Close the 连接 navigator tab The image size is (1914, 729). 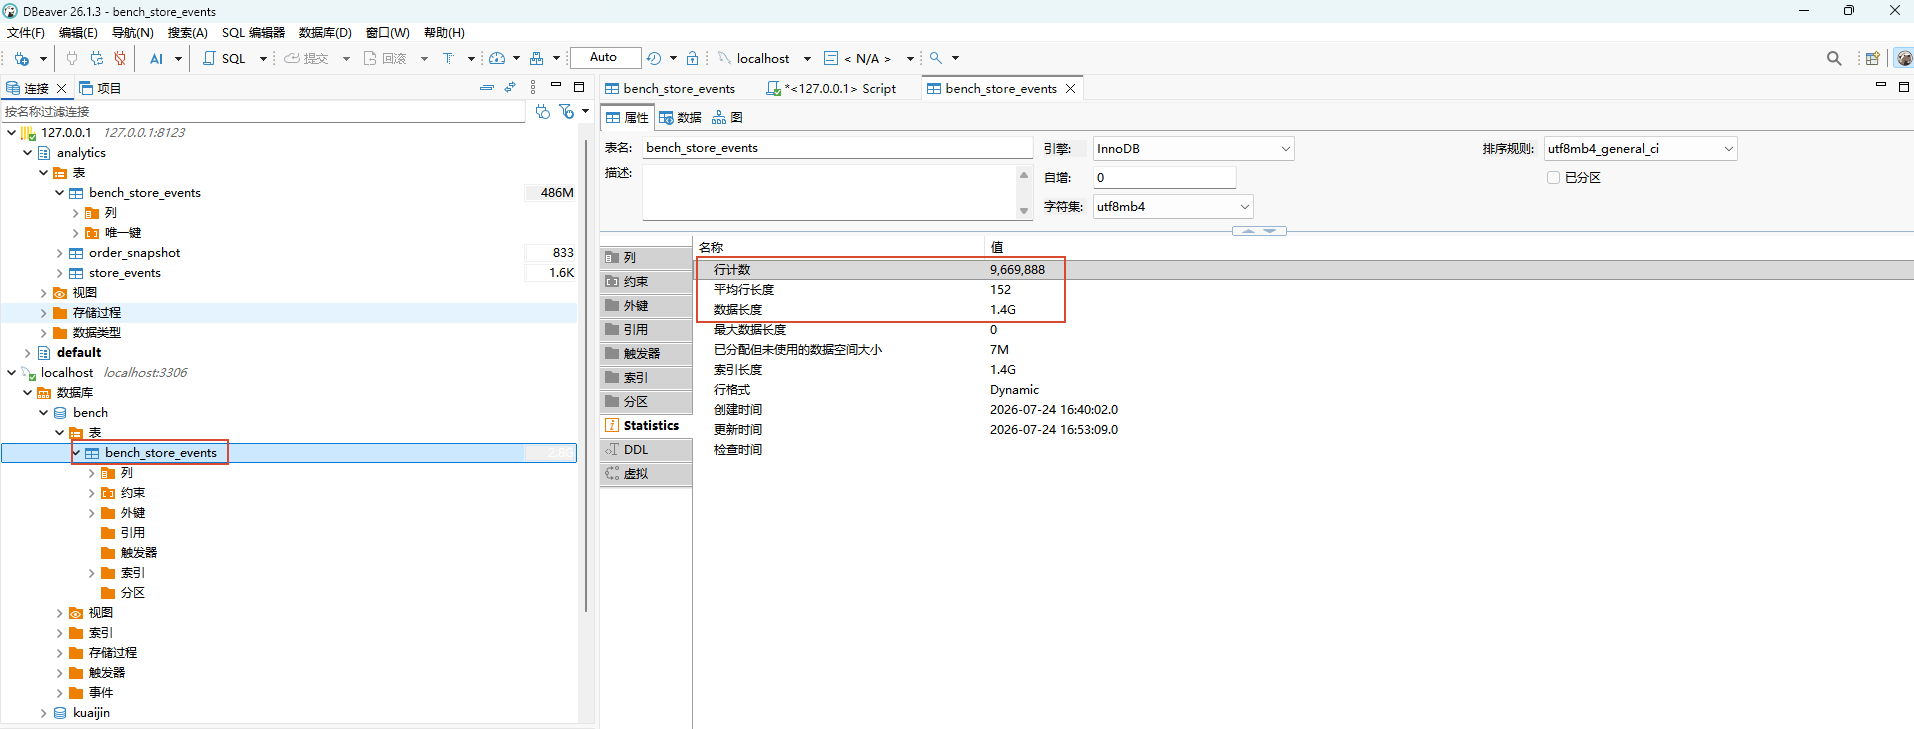pos(61,88)
